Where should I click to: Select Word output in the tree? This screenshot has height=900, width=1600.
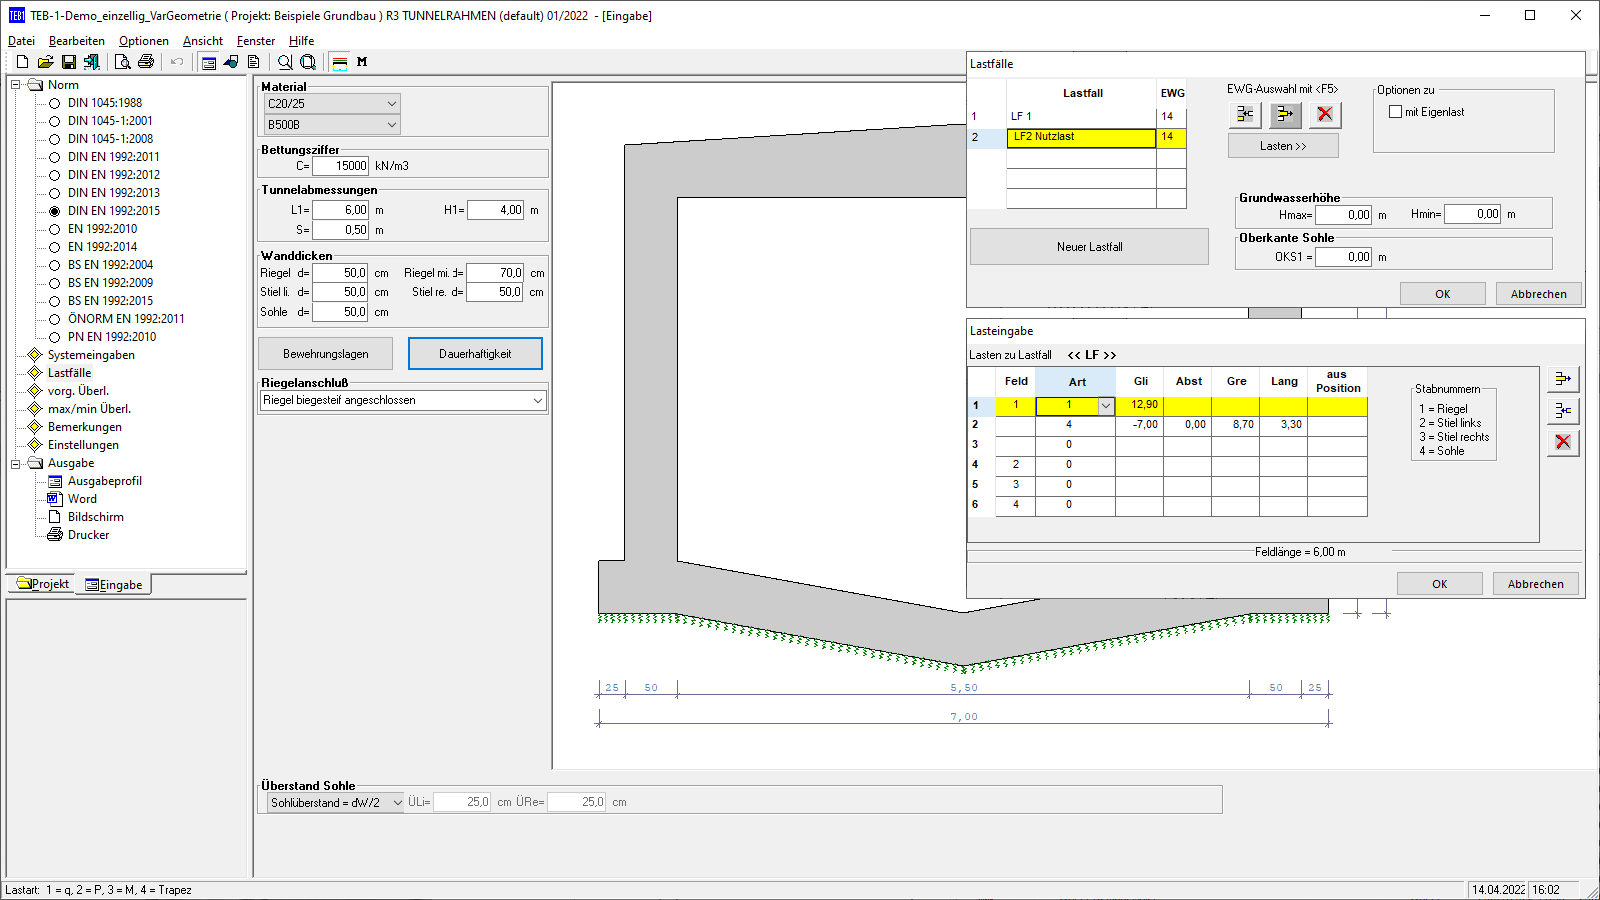click(82, 499)
